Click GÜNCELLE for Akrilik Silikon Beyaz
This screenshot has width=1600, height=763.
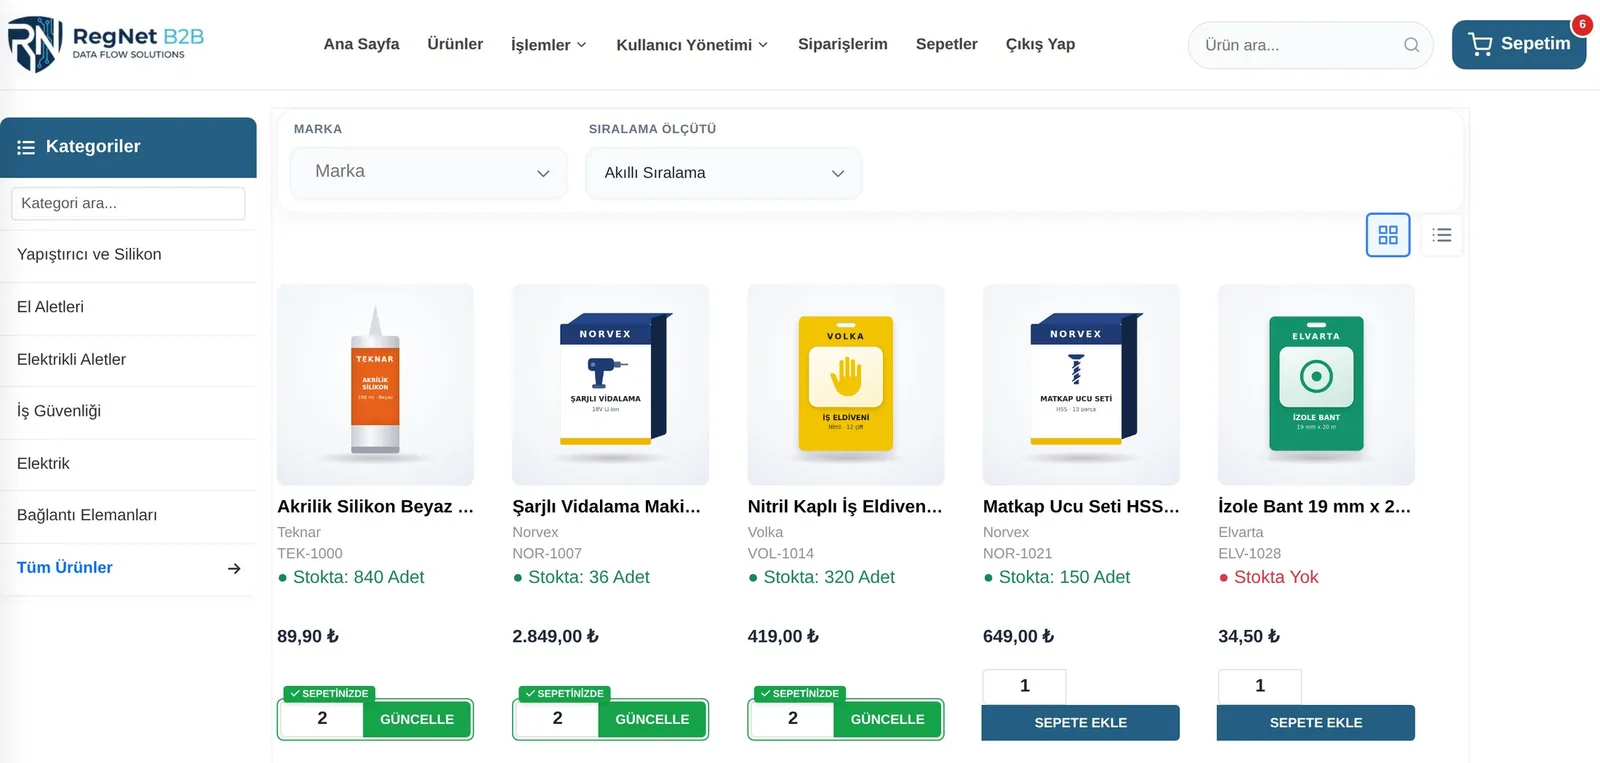[417, 719]
